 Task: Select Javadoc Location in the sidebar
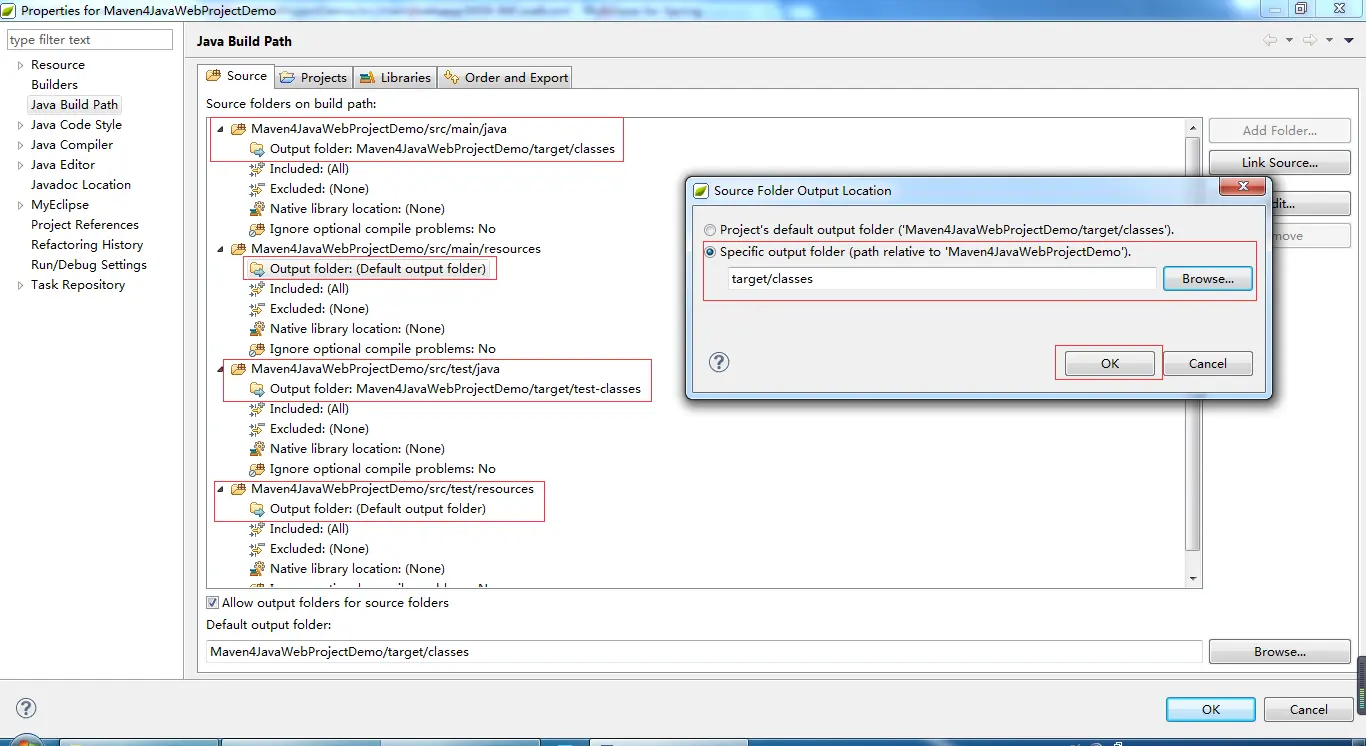point(81,185)
